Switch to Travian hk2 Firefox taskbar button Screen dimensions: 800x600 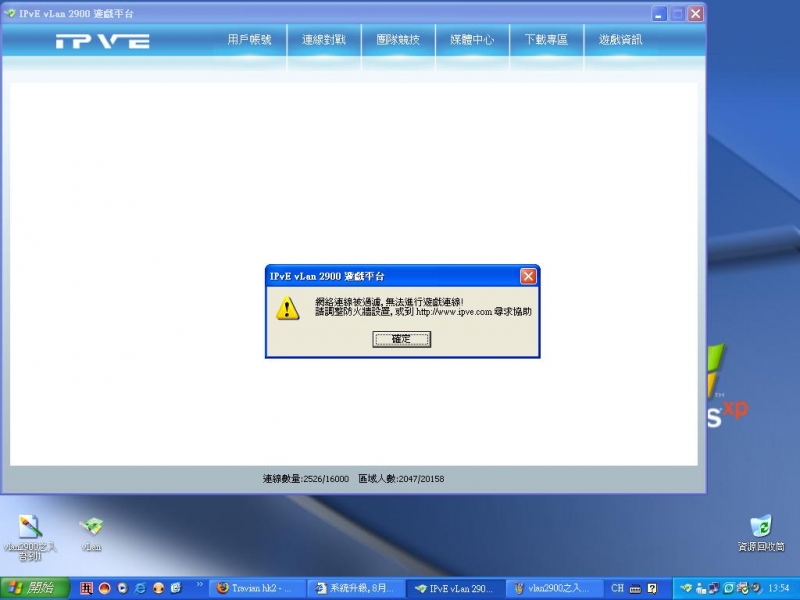point(258,588)
